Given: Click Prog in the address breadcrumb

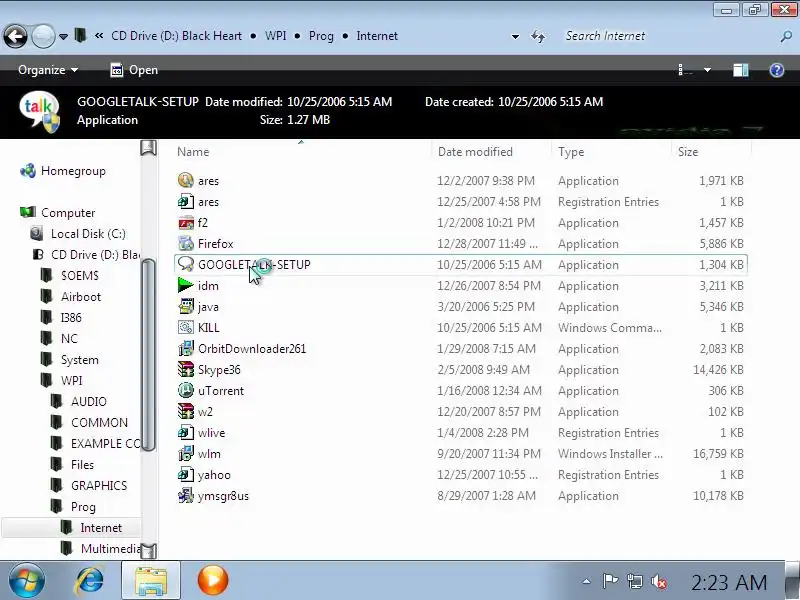Looking at the screenshot, I should 321,36.
